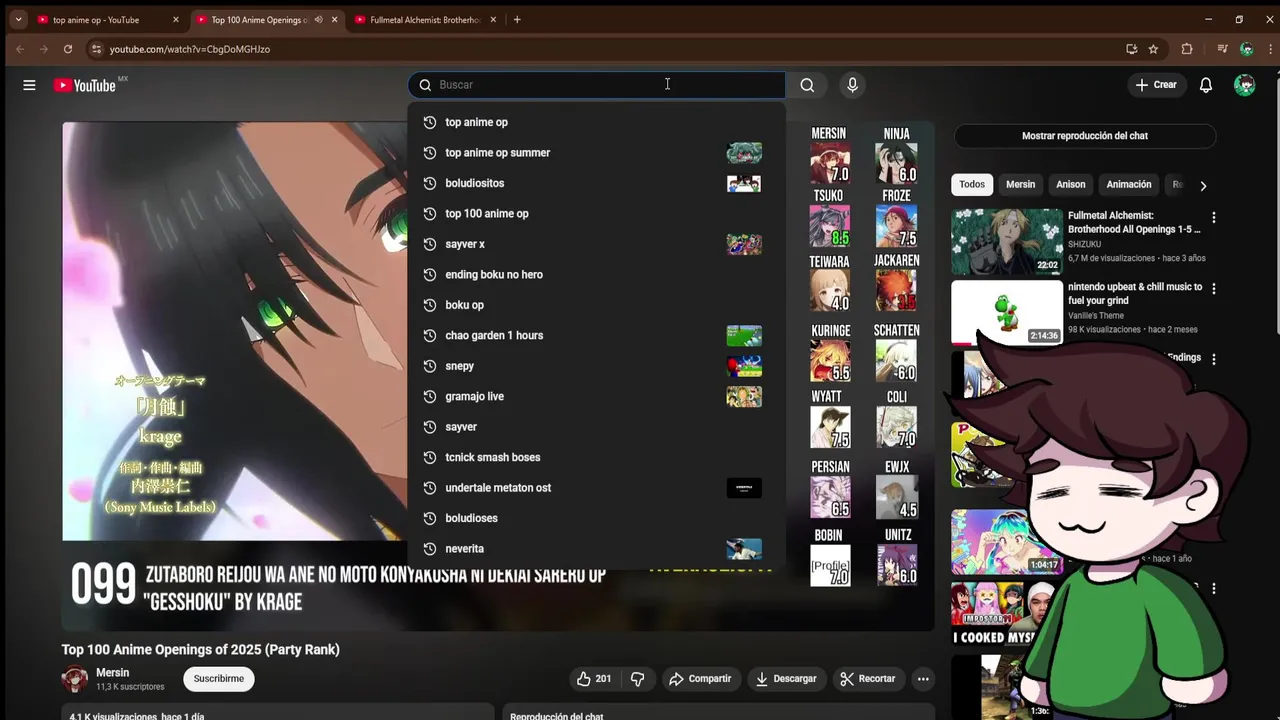Open the Chrome profile avatar

coord(1246,49)
